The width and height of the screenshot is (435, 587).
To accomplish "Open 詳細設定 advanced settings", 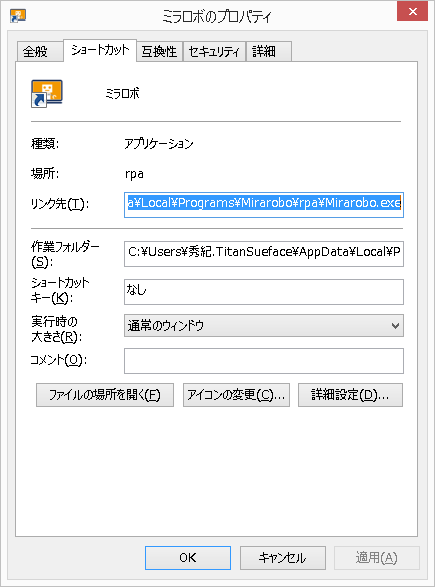I will [350, 395].
